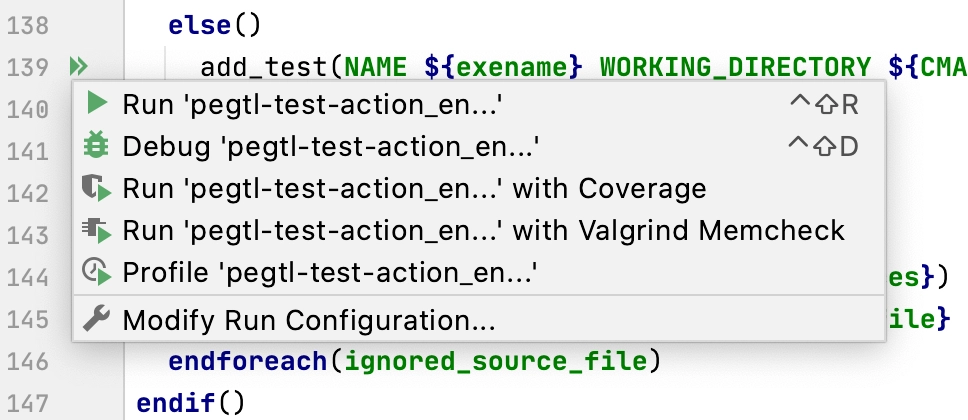Image resolution: width=968 pixels, height=420 pixels.
Task: Click the wrench configuration icon
Action: click(96, 319)
